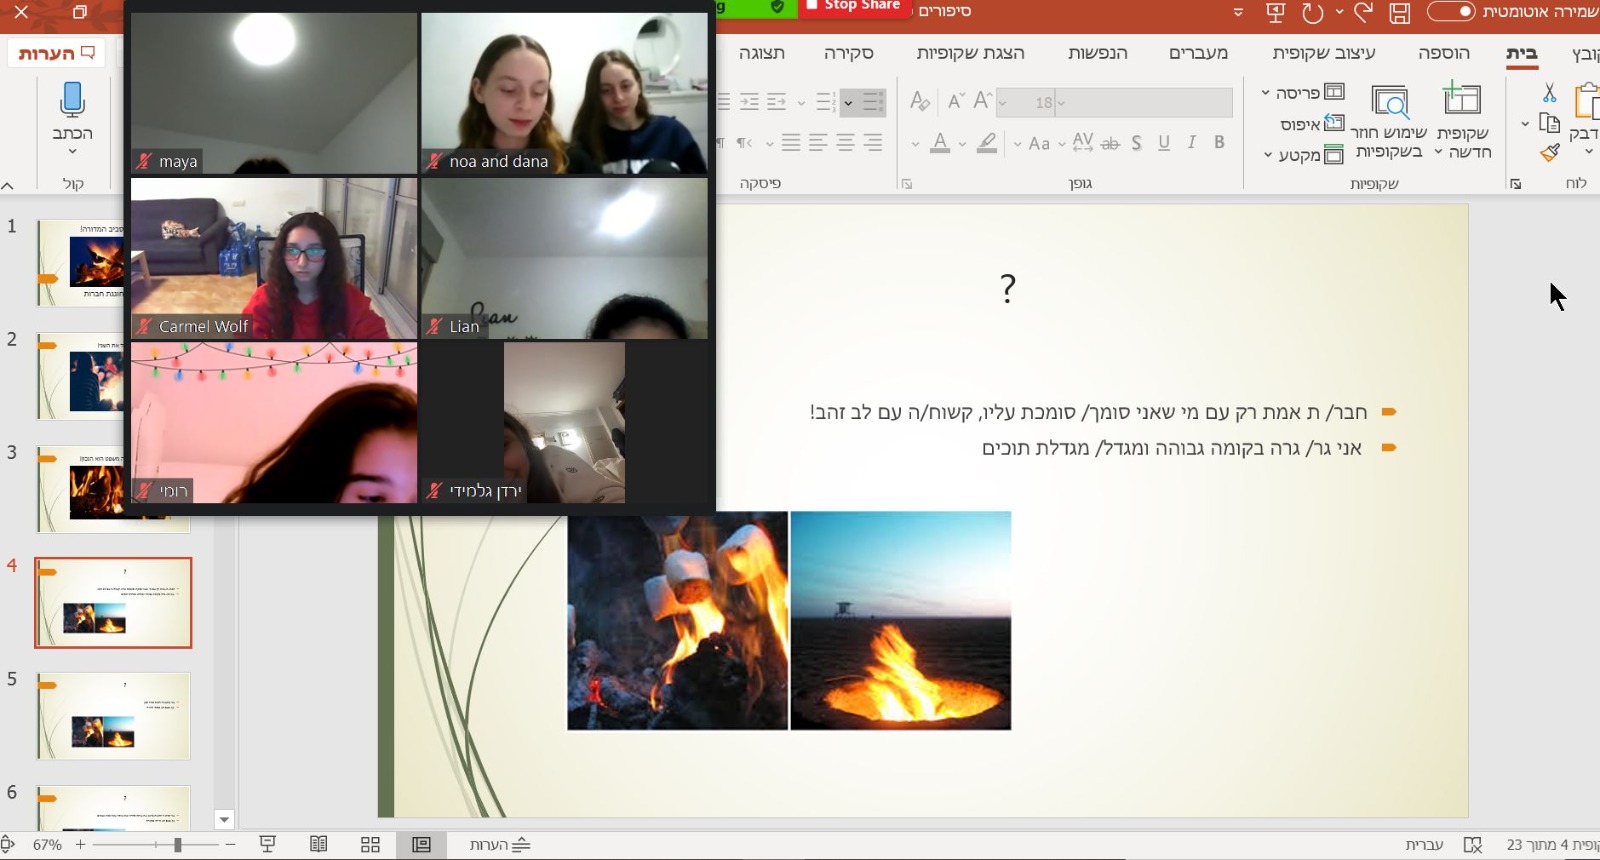Open Reuse Slides (שימוש חוזר בשקופיות) icon
This screenshot has height=860, width=1600.
click(1390, 101)
